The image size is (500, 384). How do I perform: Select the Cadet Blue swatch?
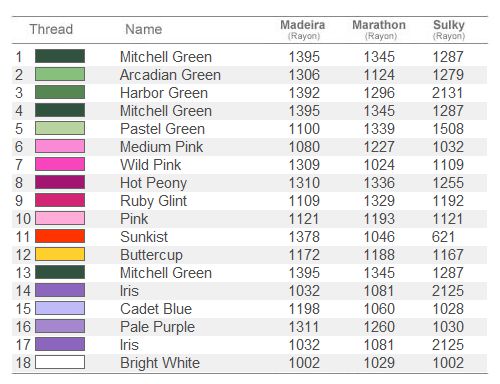point(60,308)
